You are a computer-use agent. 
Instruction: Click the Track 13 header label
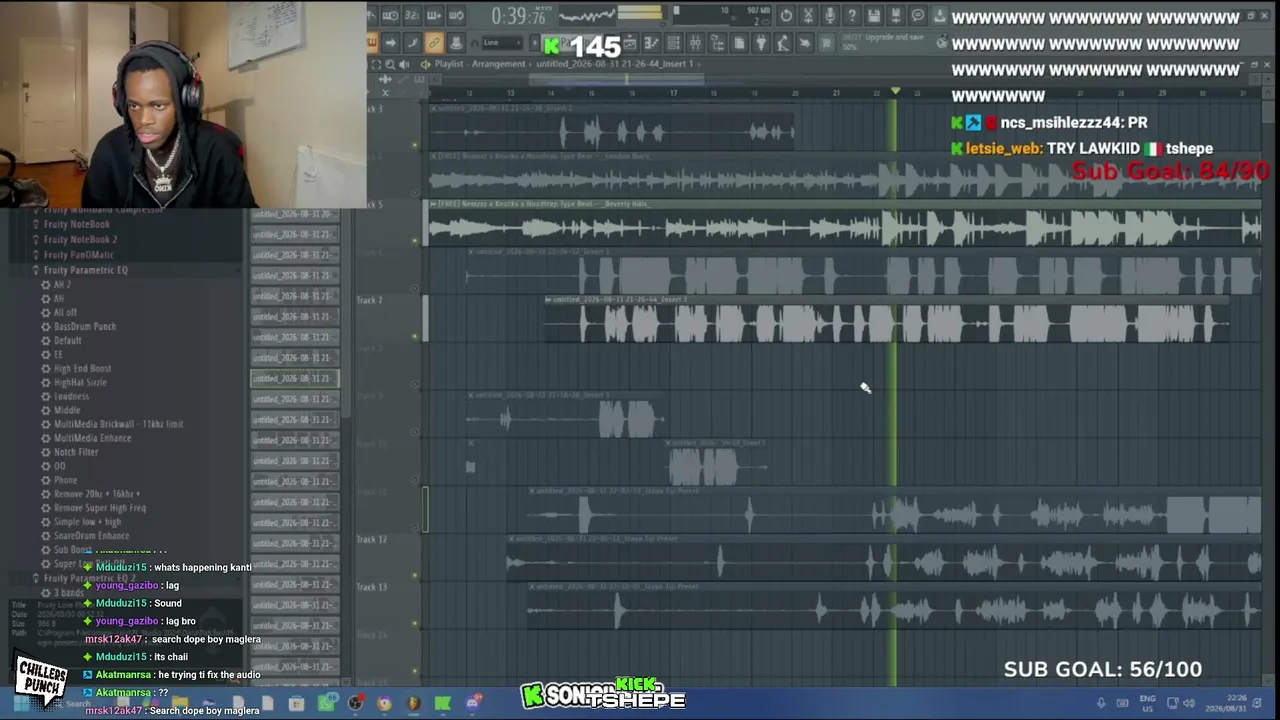371,587
